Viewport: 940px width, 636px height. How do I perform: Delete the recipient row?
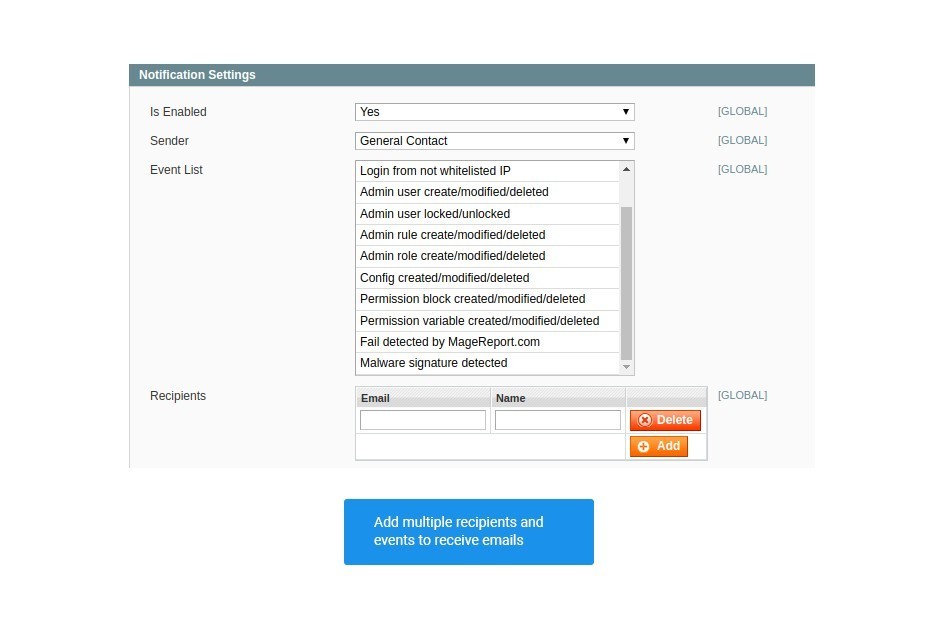click(665, 420)
